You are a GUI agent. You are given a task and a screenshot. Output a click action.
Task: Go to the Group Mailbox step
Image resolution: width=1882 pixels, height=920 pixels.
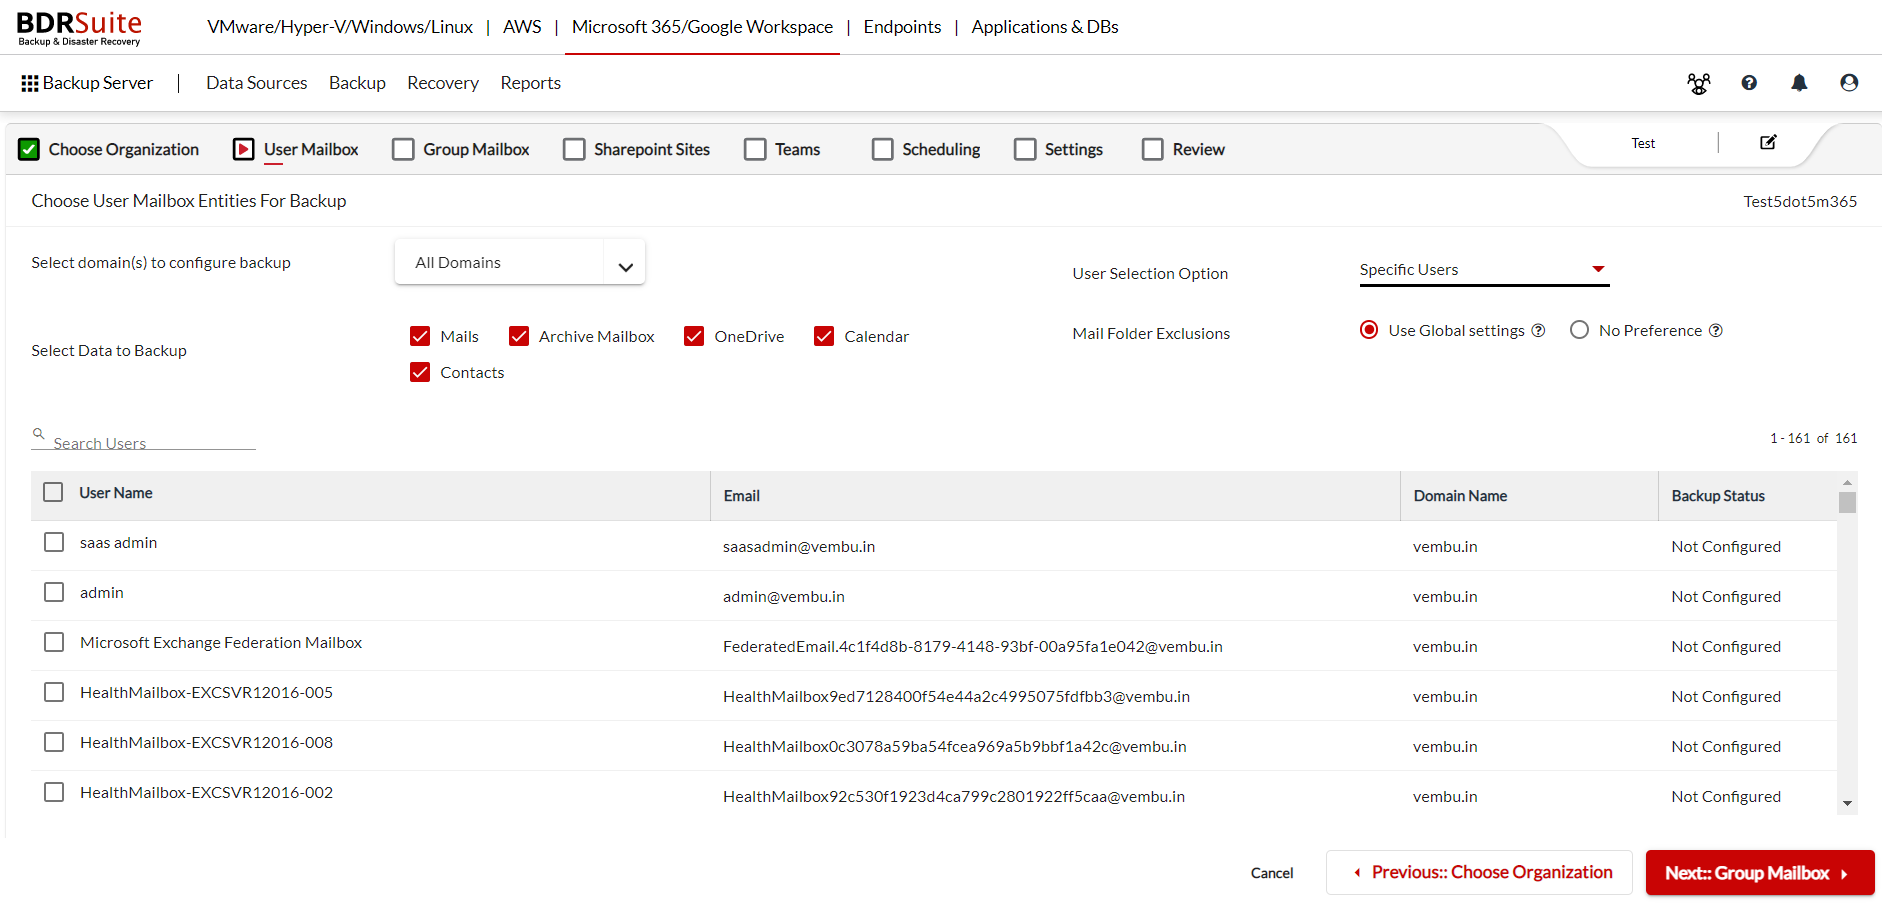click(461, 149)
